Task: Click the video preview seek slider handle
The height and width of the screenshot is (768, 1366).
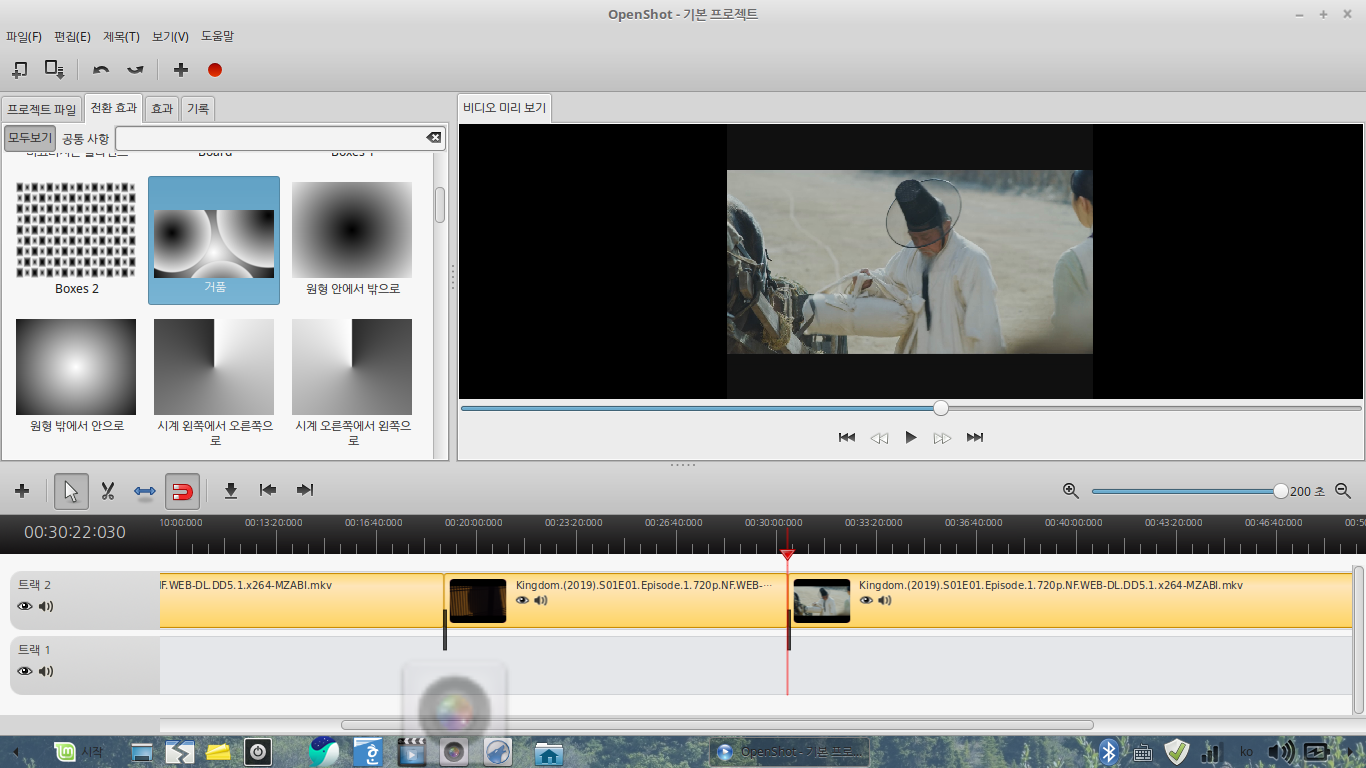Action: click(x=941, y=408)
